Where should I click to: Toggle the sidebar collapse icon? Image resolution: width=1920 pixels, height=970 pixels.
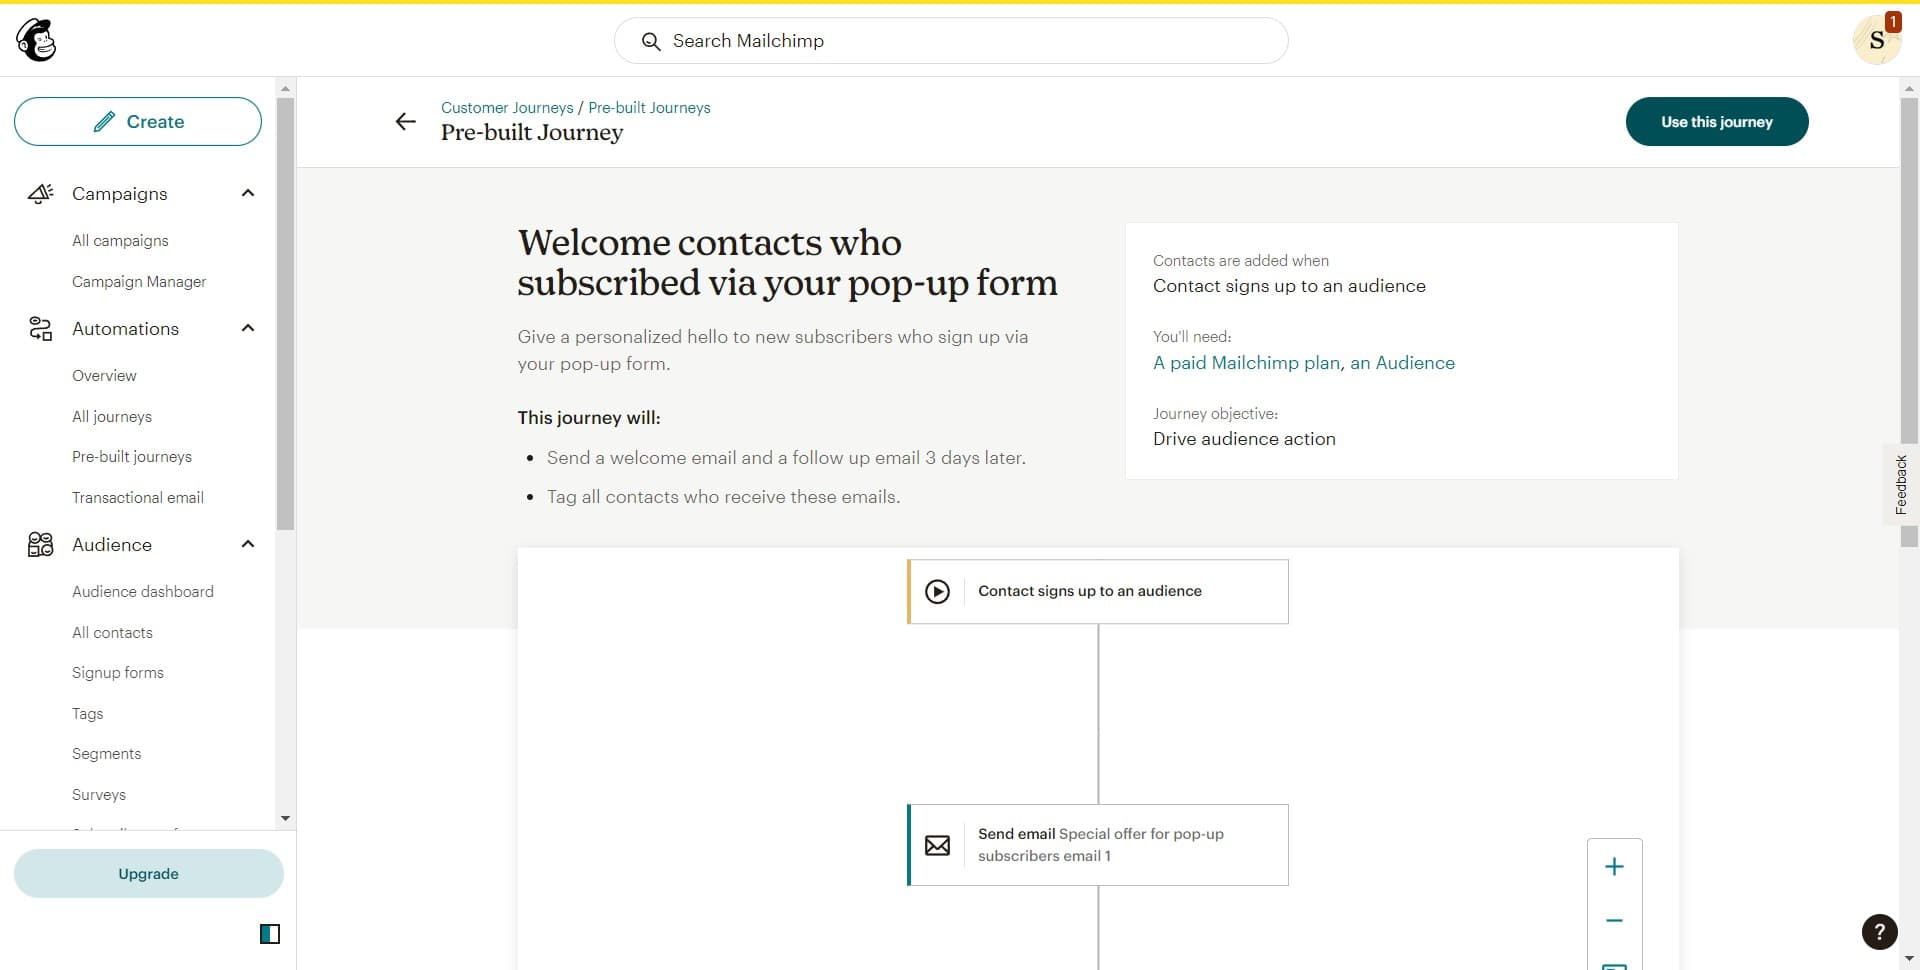coord(270,933)
